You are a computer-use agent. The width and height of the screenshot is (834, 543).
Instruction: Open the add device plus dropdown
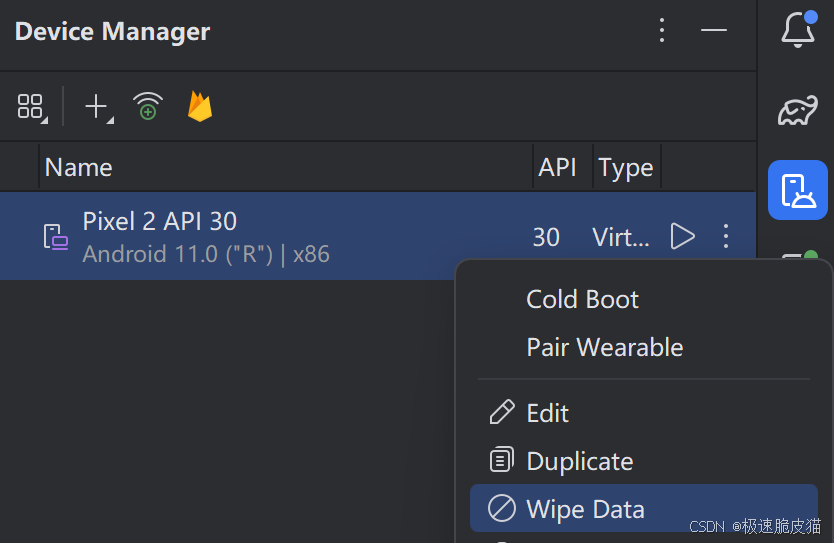click(99, 107)
